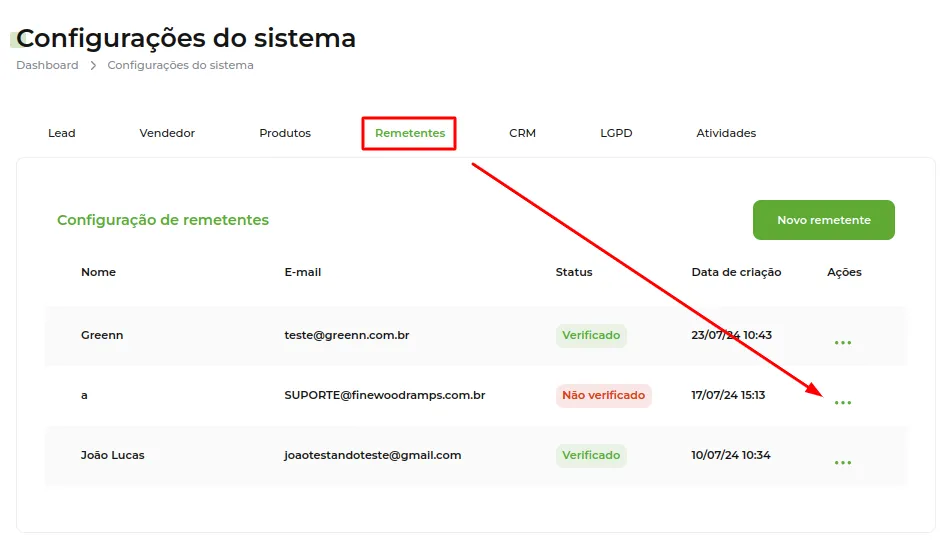Click the Configurações do sistema breadcrumb

pos(180,65)
